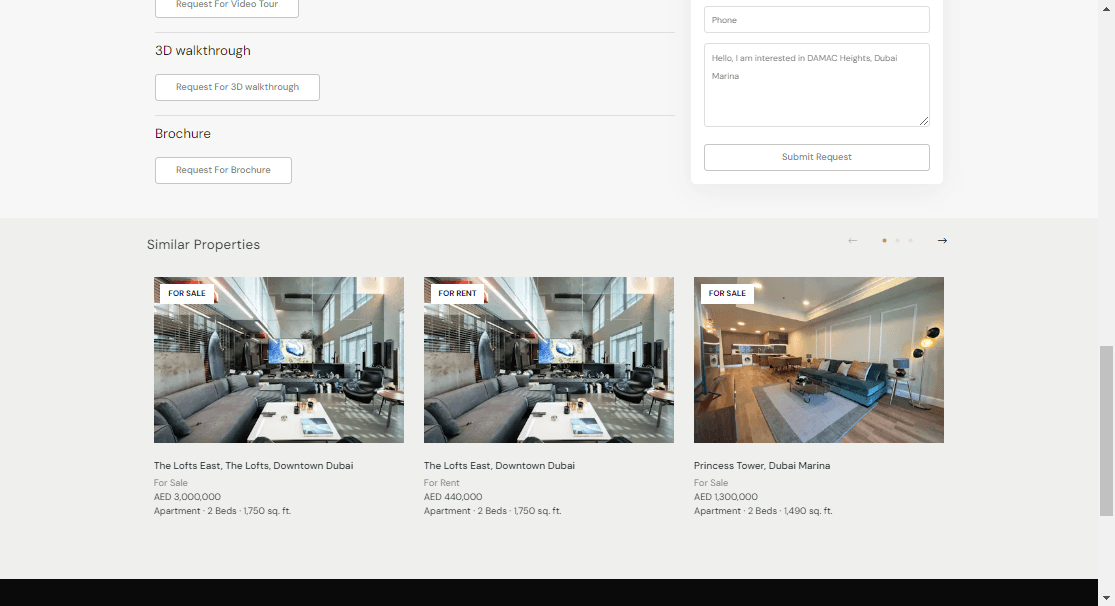This screenshot has height=606, width=1115.
Task: Focus the Phone input field
Action: coord(816,20)
